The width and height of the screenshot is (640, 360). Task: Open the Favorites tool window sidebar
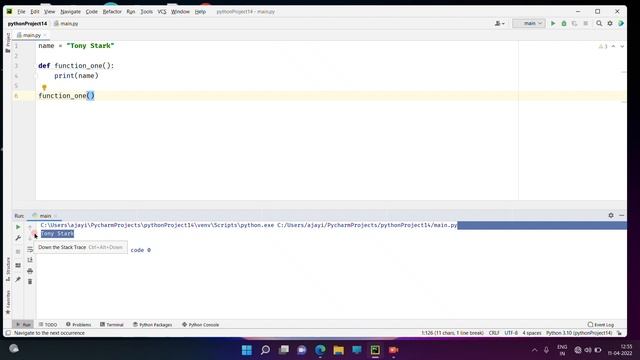[8, 302]
